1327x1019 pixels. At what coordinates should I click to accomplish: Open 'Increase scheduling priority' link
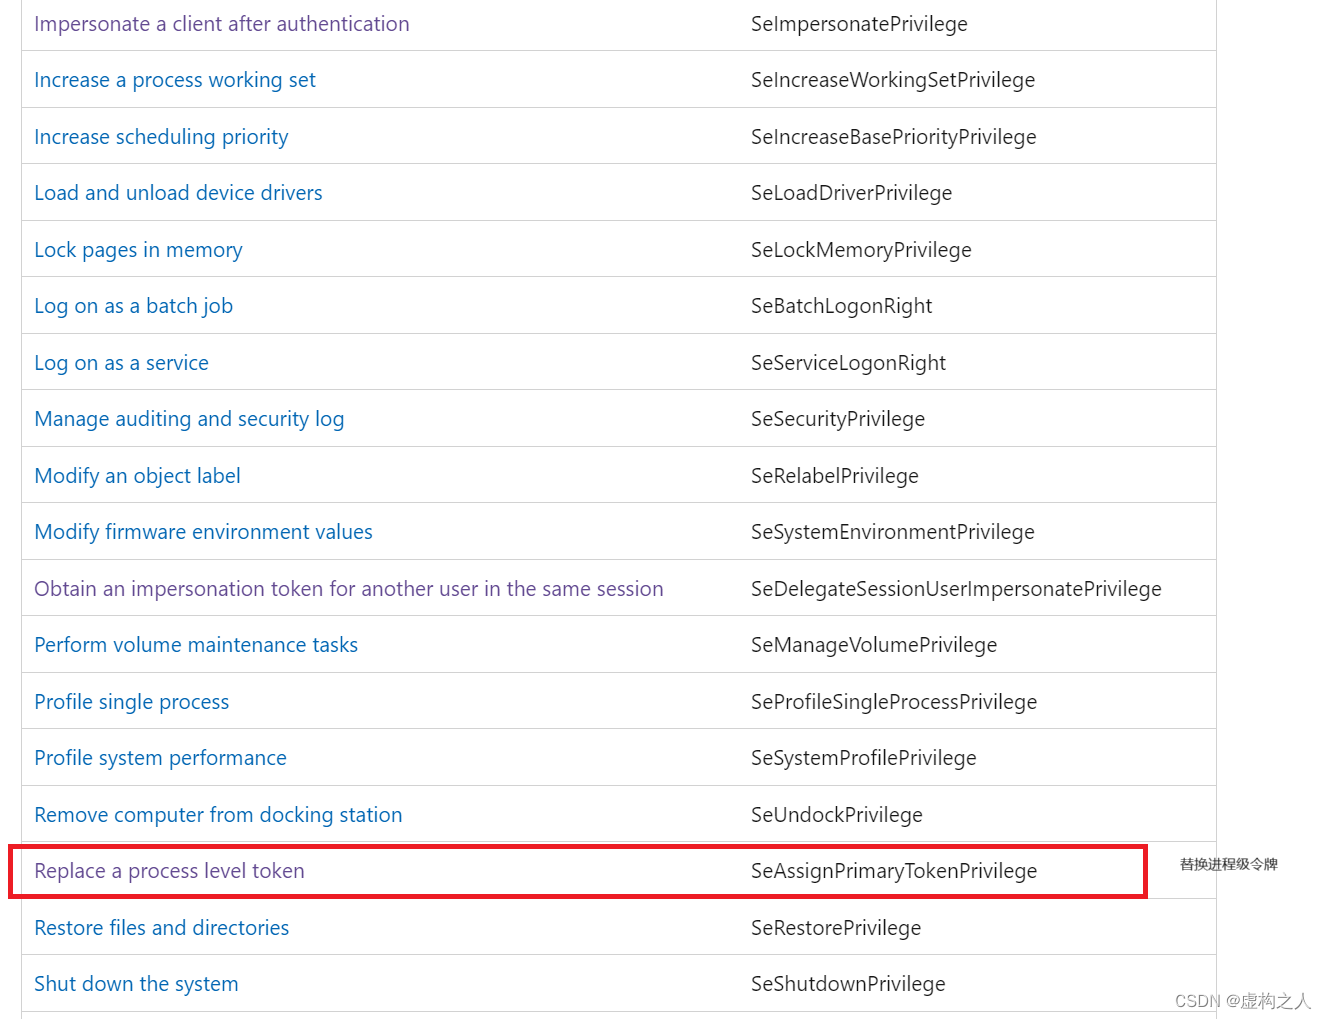coord(161,137)
